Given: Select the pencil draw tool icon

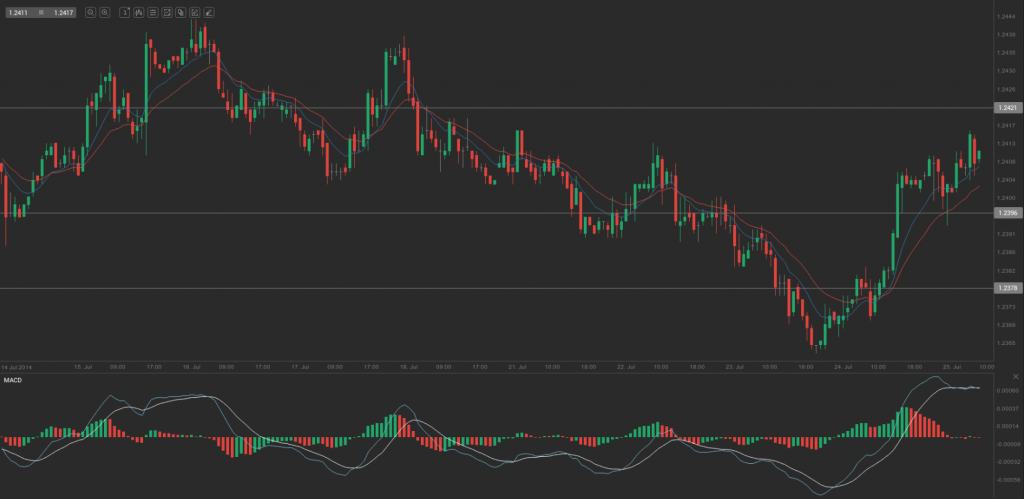Looking at the screenshot, I should click(208, 13).
